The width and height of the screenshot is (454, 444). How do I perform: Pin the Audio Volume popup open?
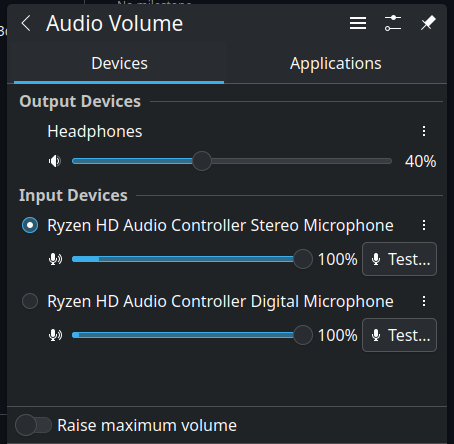point(428,23)
